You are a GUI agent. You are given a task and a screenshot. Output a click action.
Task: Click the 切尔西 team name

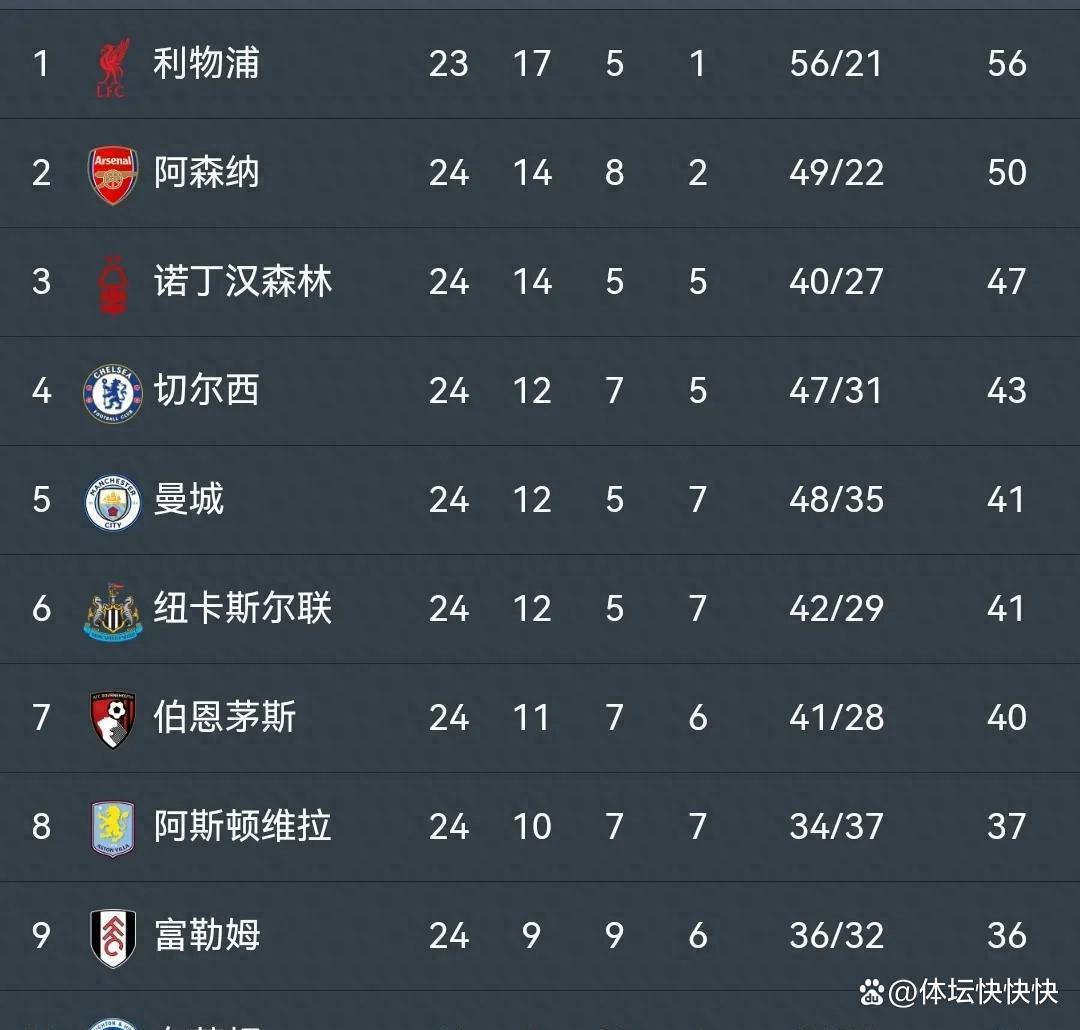206,391
